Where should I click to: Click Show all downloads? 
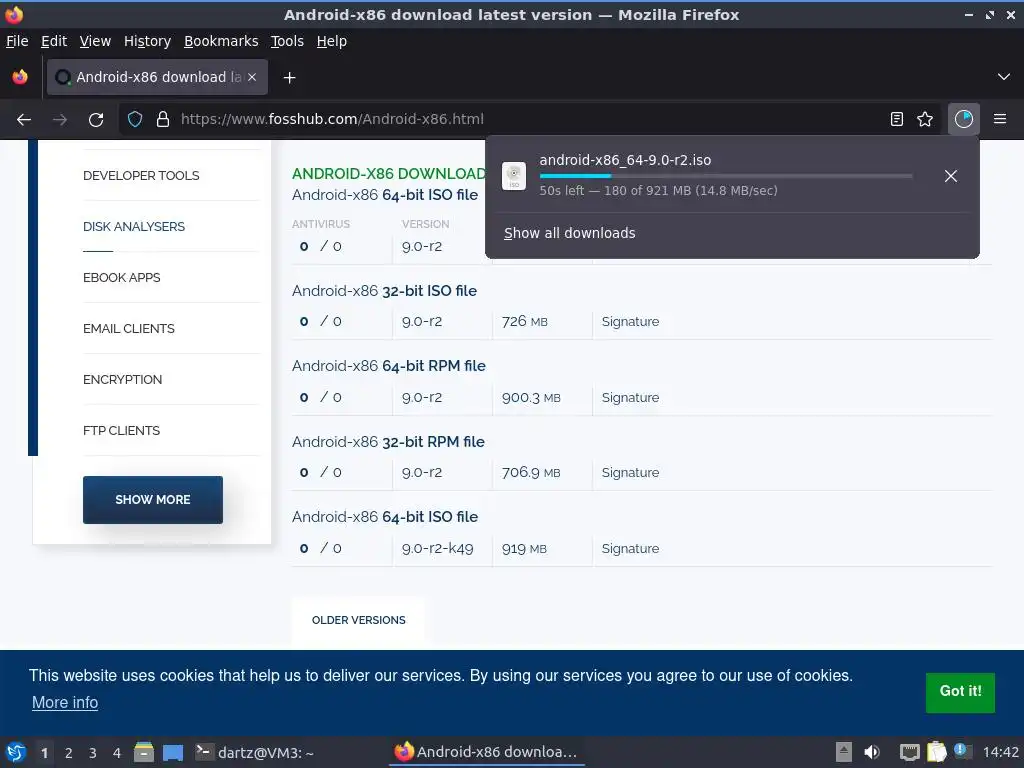[569, 233]
